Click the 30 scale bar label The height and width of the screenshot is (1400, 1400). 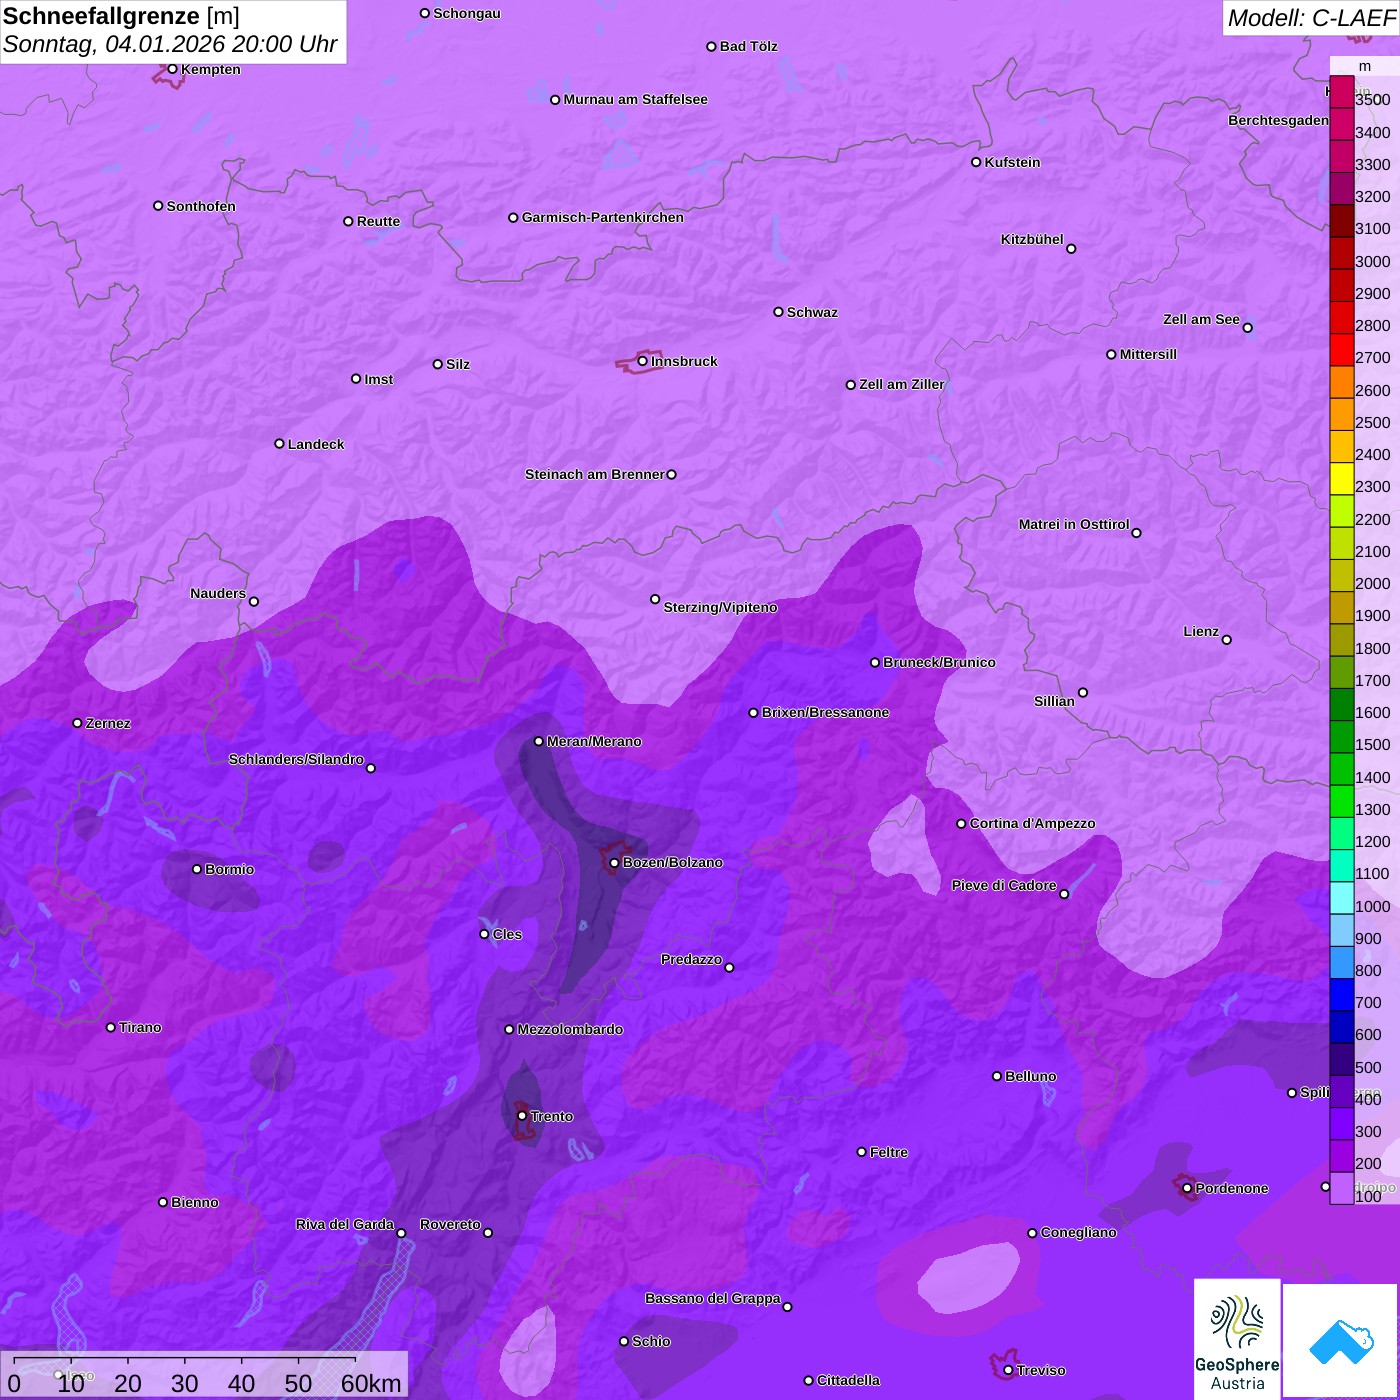point(185,1383)
